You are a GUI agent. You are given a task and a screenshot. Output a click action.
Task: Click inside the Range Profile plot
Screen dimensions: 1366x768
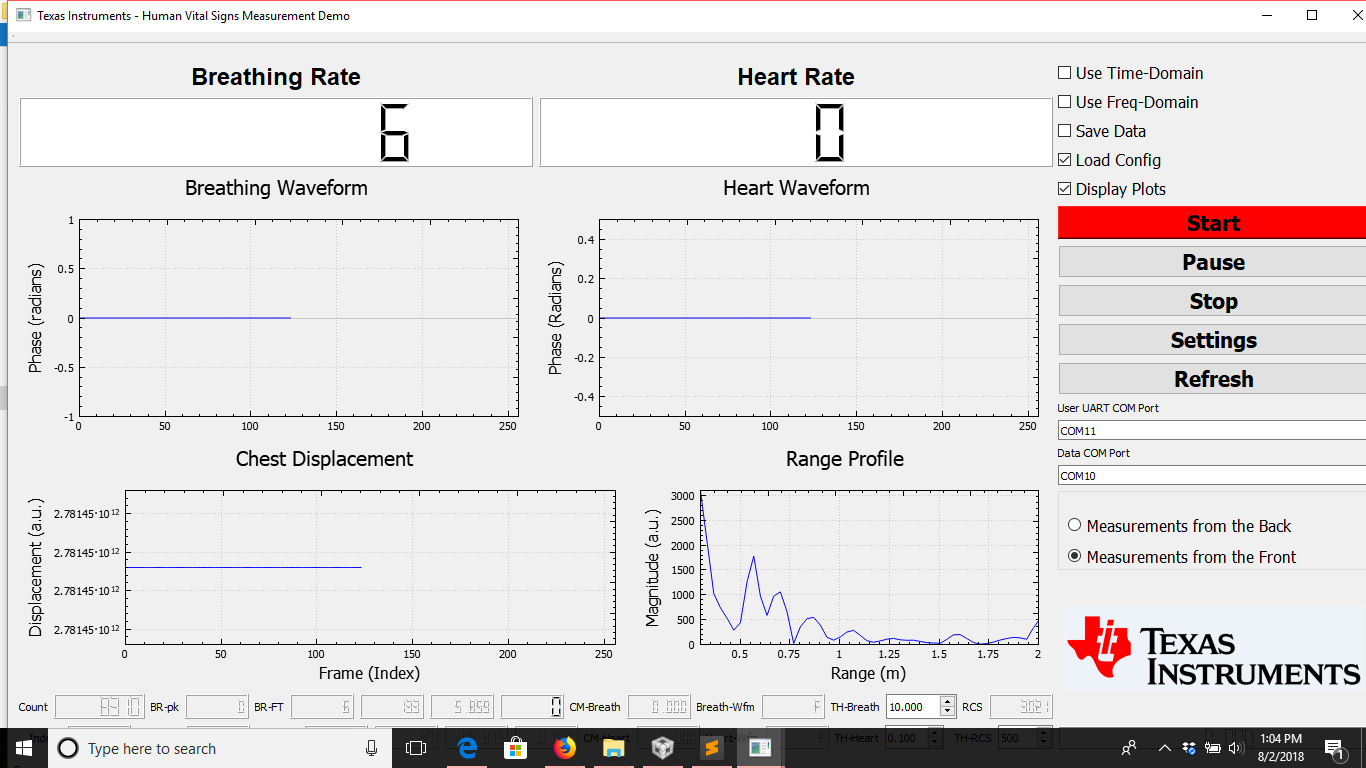coord(869,568)
